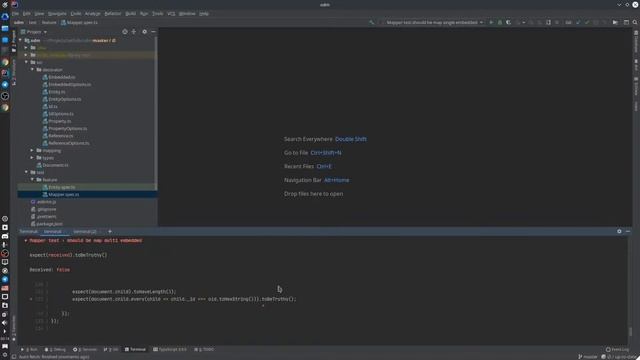Image resolution: width=640 pixels, height=360 pixels.
Task: Open Chrome browser from the OS dock
Action: pyautogui.click(x=5, y=62)
